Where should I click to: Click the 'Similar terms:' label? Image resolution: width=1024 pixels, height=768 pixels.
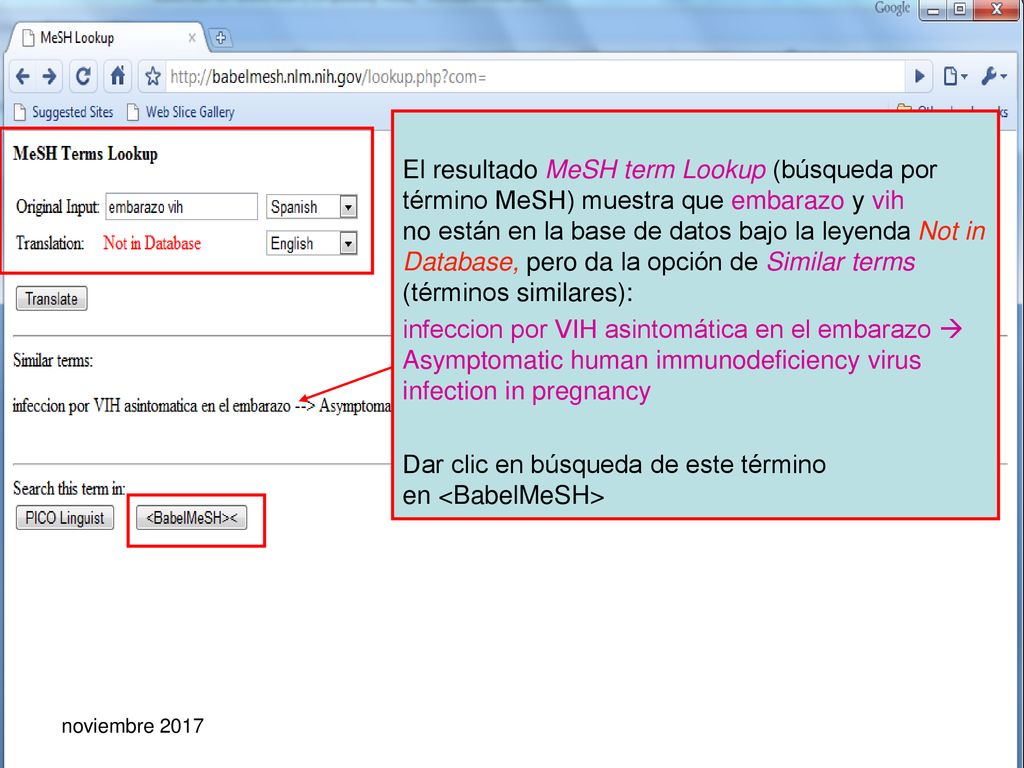point(53,360)
